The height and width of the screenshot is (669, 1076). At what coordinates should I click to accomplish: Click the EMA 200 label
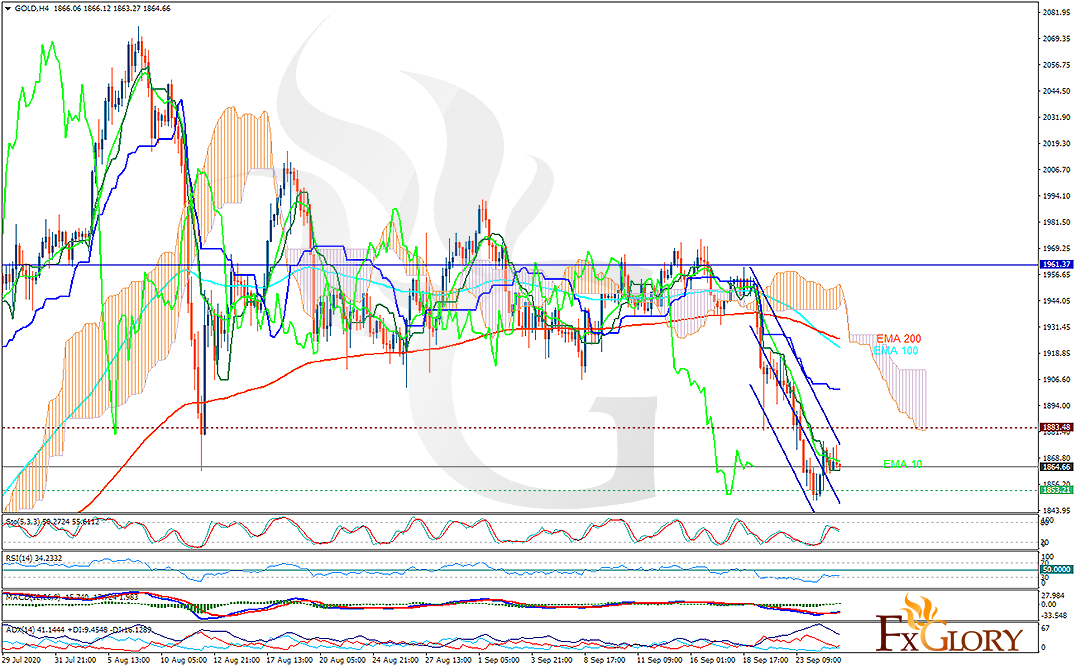pos(898,339)
